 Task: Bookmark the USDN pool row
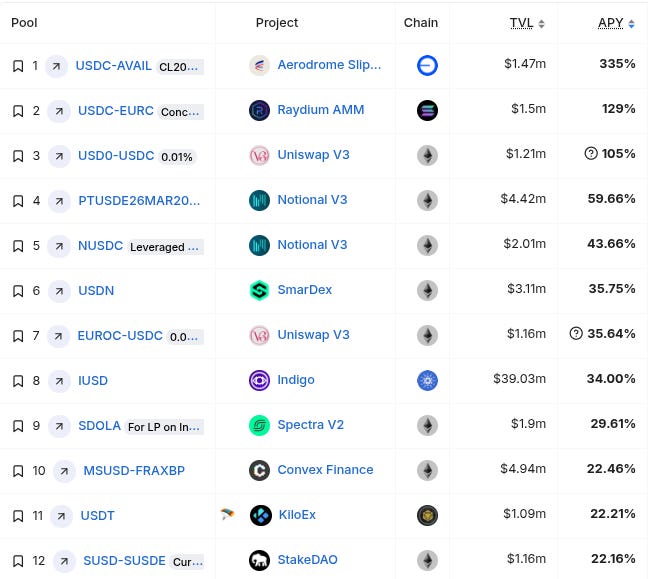coord(18,291)
